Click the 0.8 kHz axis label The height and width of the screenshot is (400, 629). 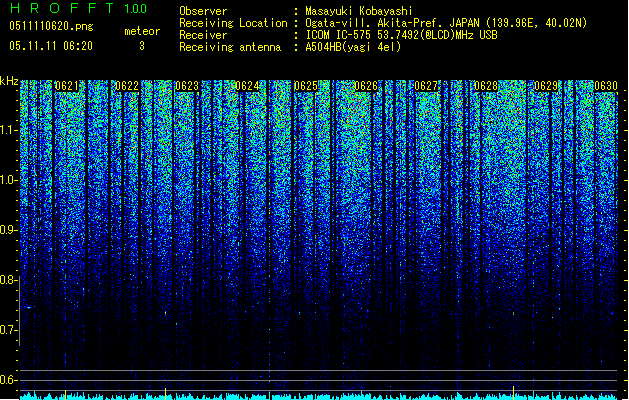pos(8,280)
